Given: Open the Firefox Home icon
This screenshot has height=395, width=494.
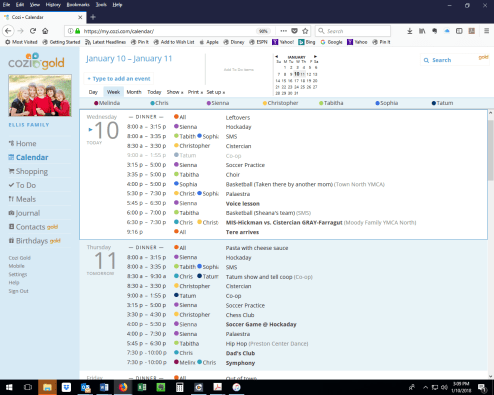Looking at the screenshot, I should 45,31.
